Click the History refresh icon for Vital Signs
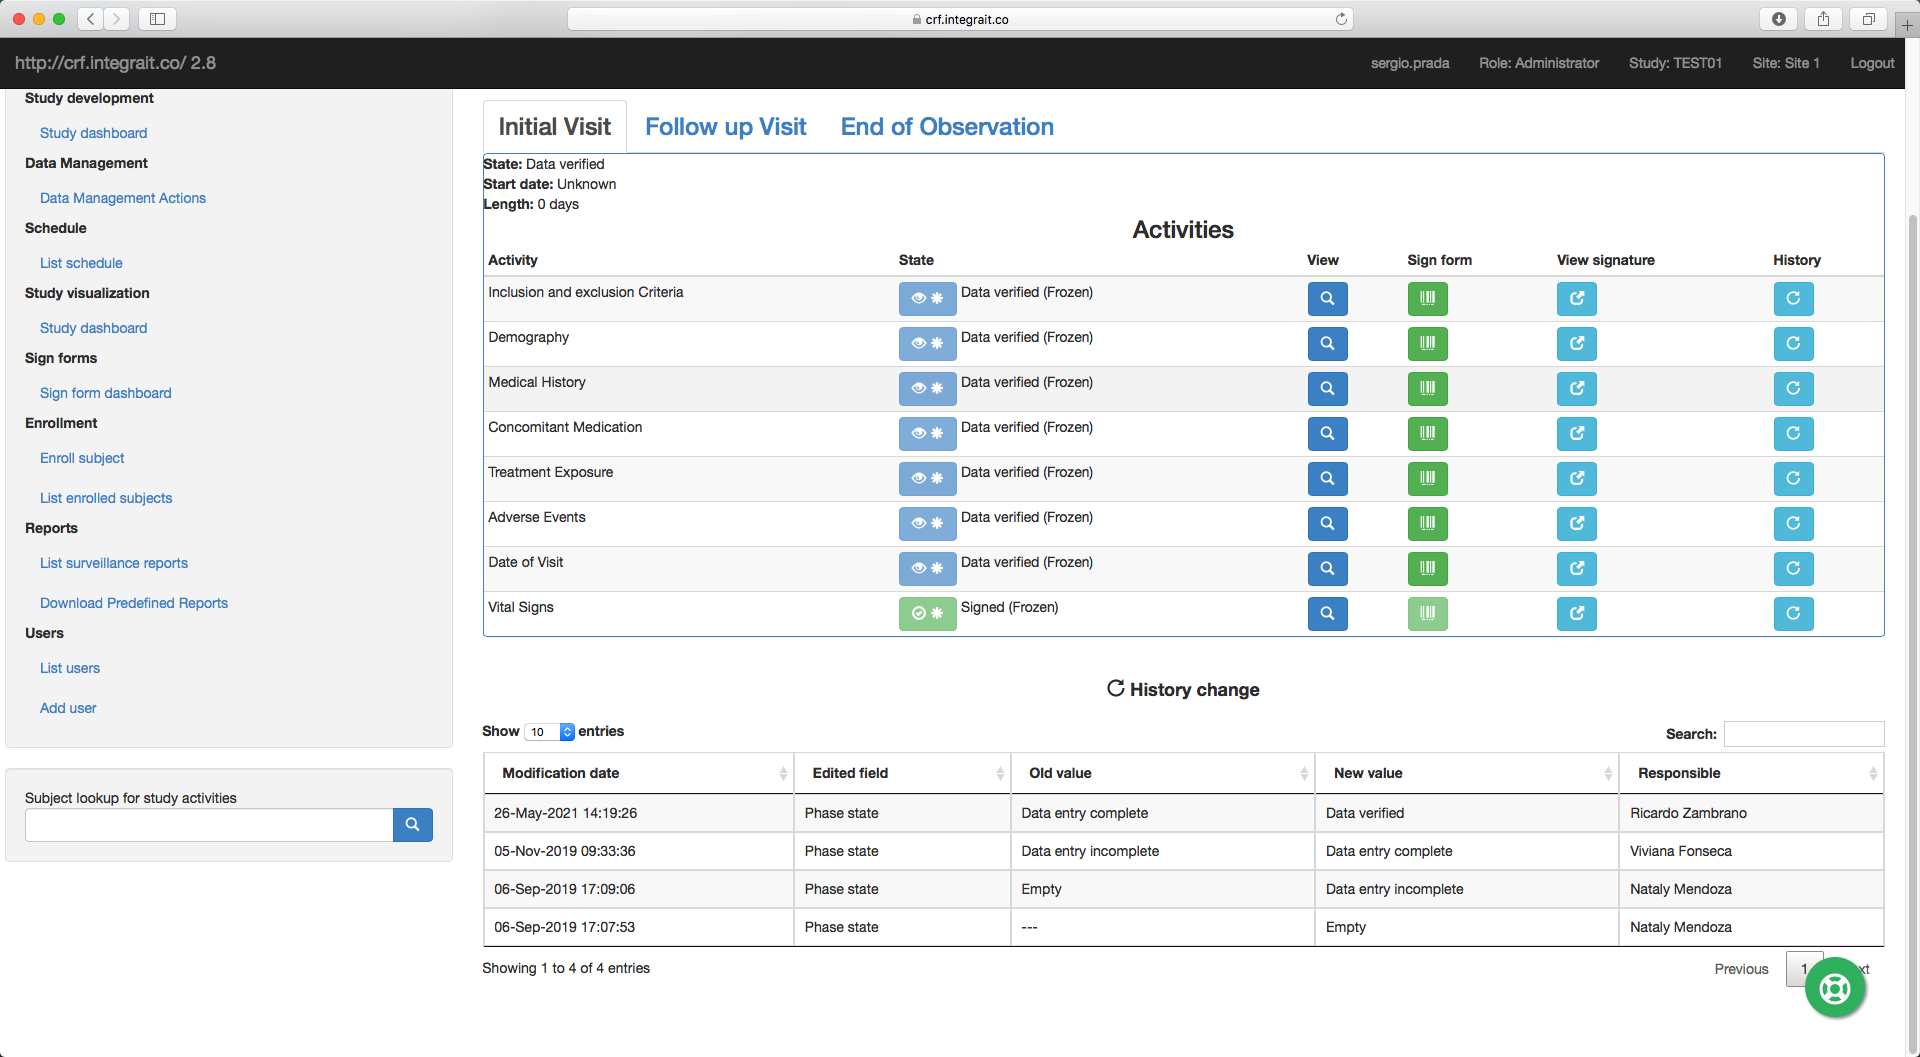1920x1057 pixels. coord(1793,614)
